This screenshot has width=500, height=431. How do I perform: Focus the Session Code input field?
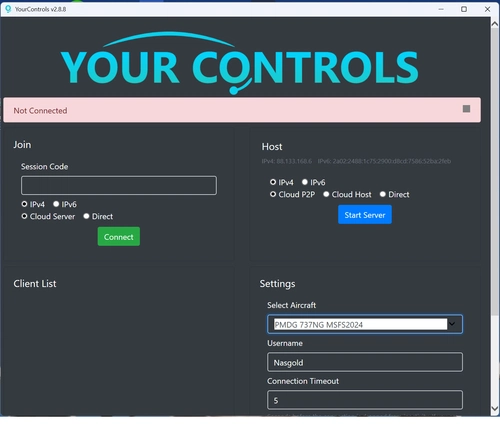click(119, 185)
